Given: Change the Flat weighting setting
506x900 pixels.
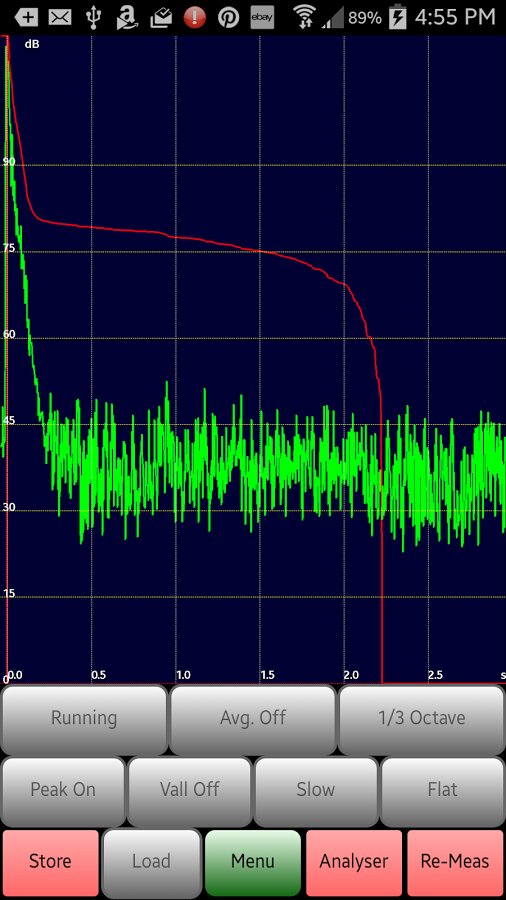Looking at the screenshot, I should coord(442,790).
